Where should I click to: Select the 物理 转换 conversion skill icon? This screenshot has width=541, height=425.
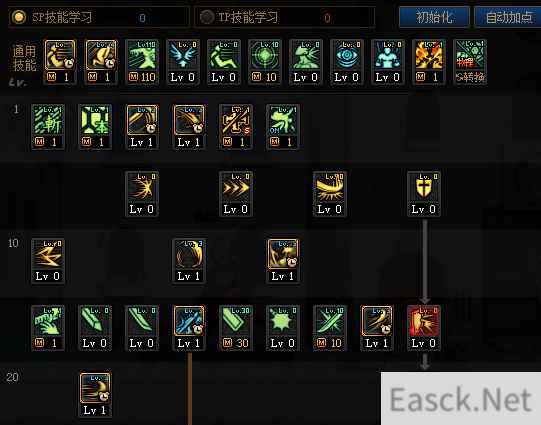click(470, 55)
